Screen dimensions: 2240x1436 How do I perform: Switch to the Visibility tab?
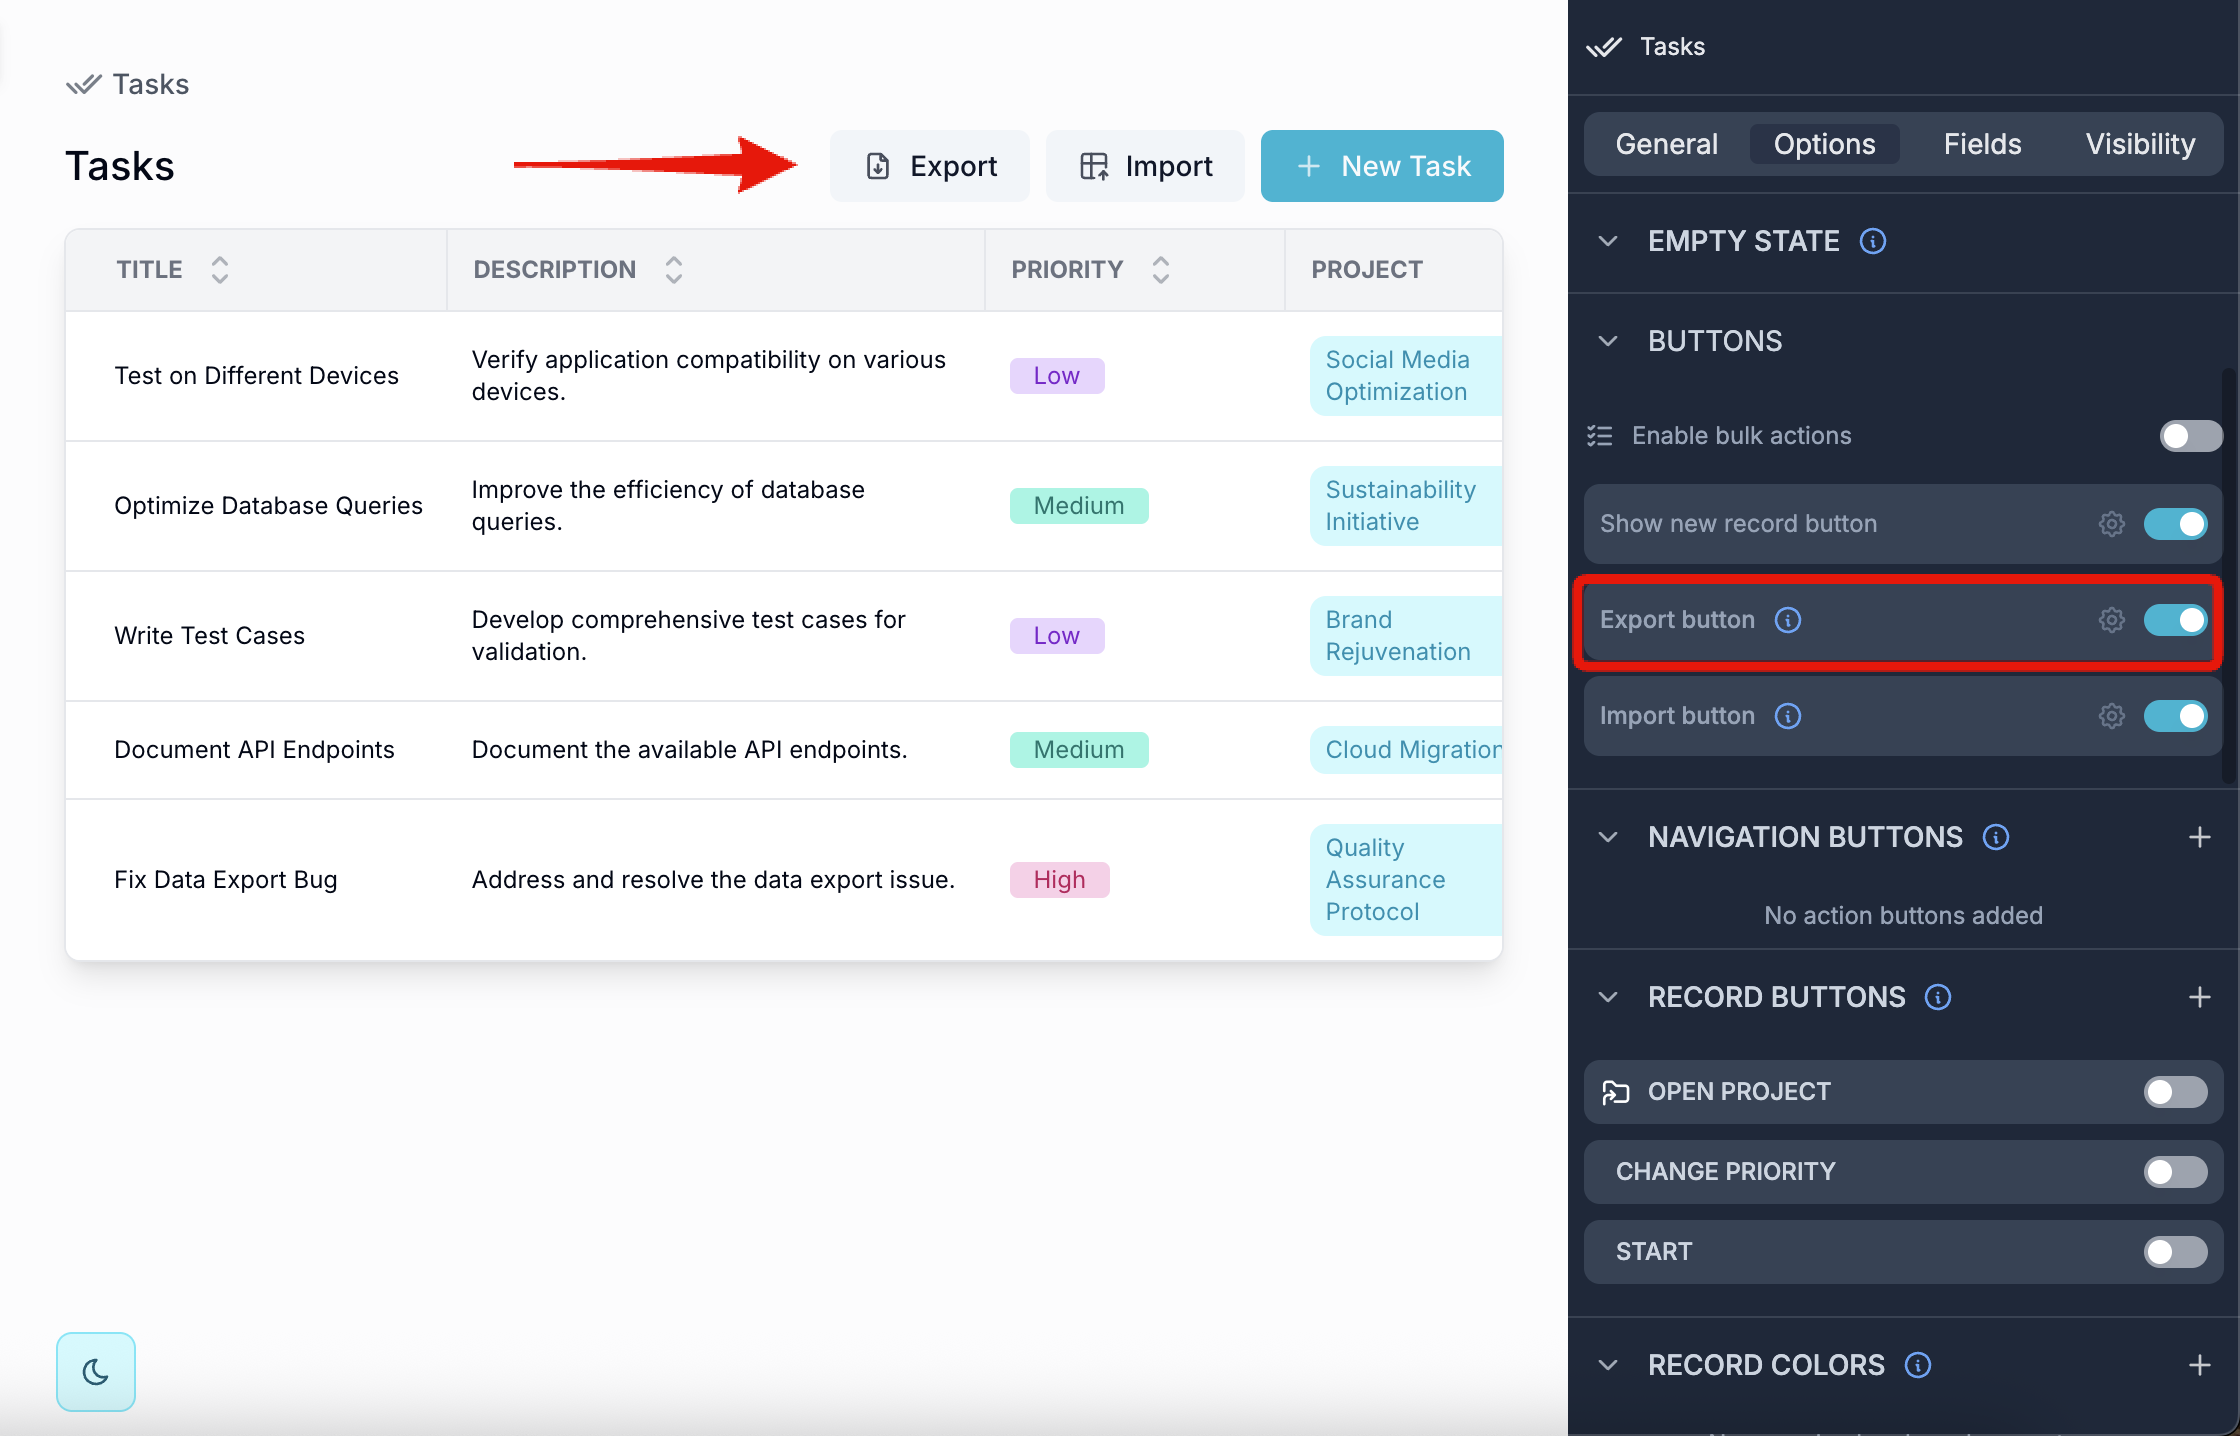click(x=2140, y=144)
